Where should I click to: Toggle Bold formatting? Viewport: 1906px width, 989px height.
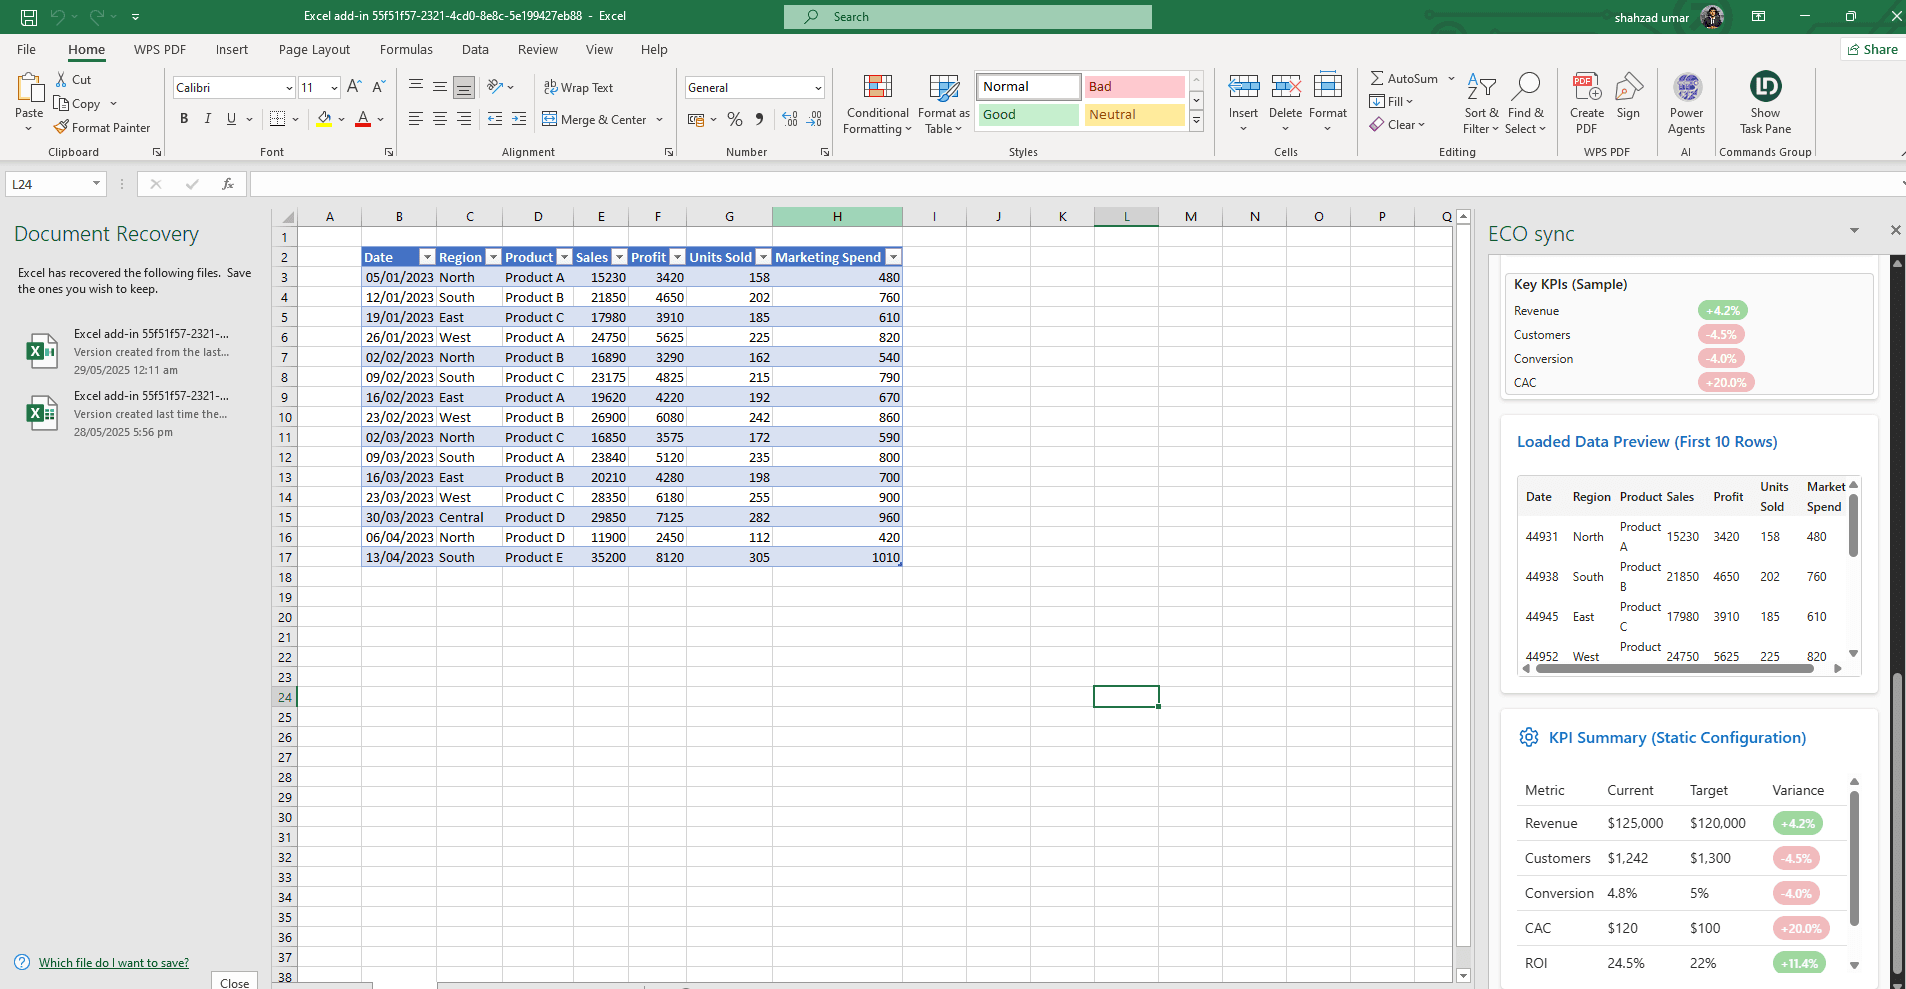tap(184, 119)
